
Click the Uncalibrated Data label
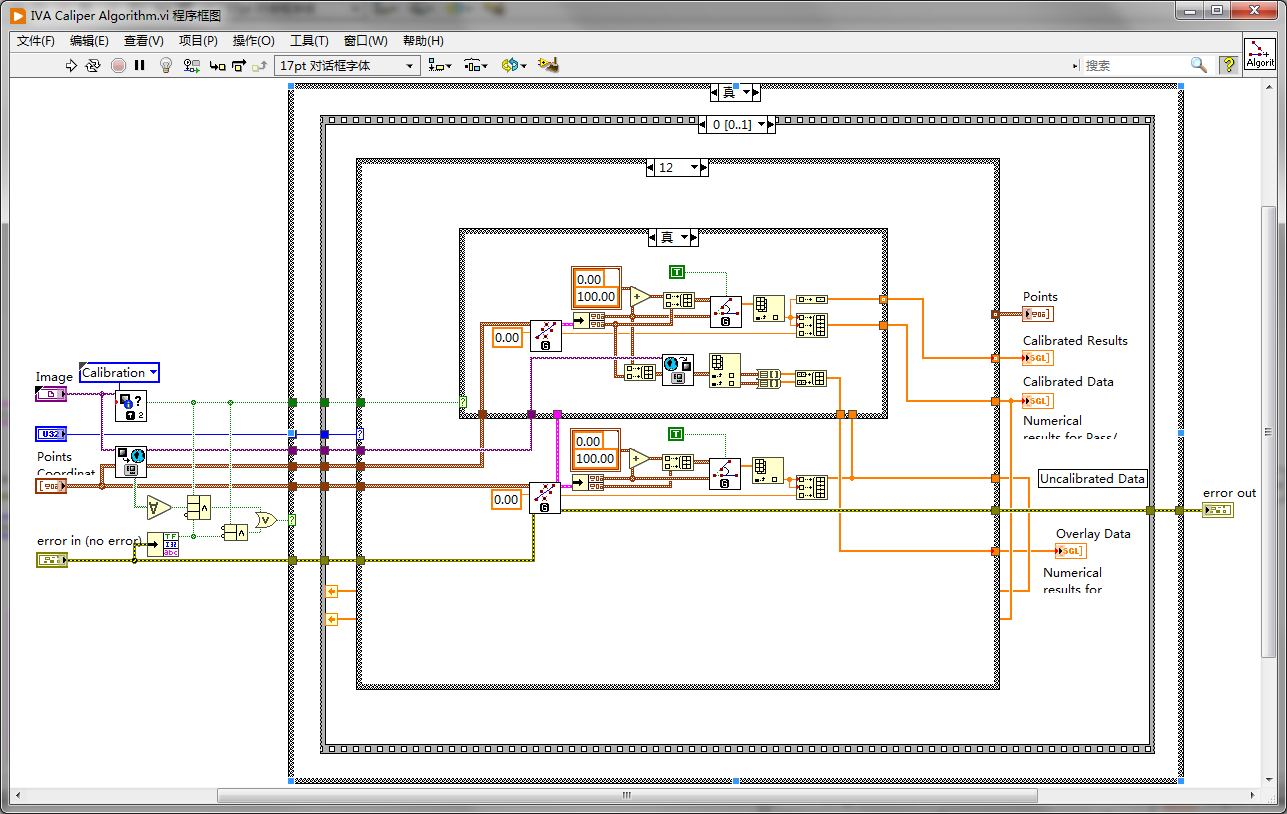tap(1092, 478)
